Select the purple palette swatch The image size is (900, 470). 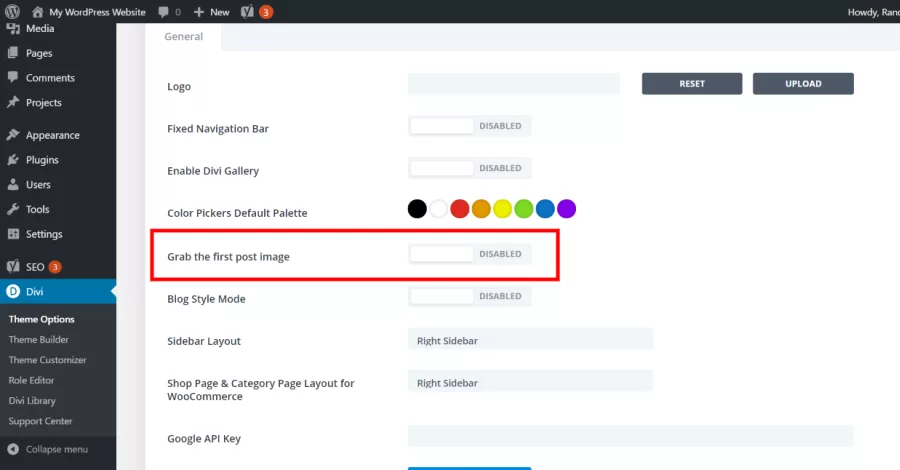coord(567,209)
